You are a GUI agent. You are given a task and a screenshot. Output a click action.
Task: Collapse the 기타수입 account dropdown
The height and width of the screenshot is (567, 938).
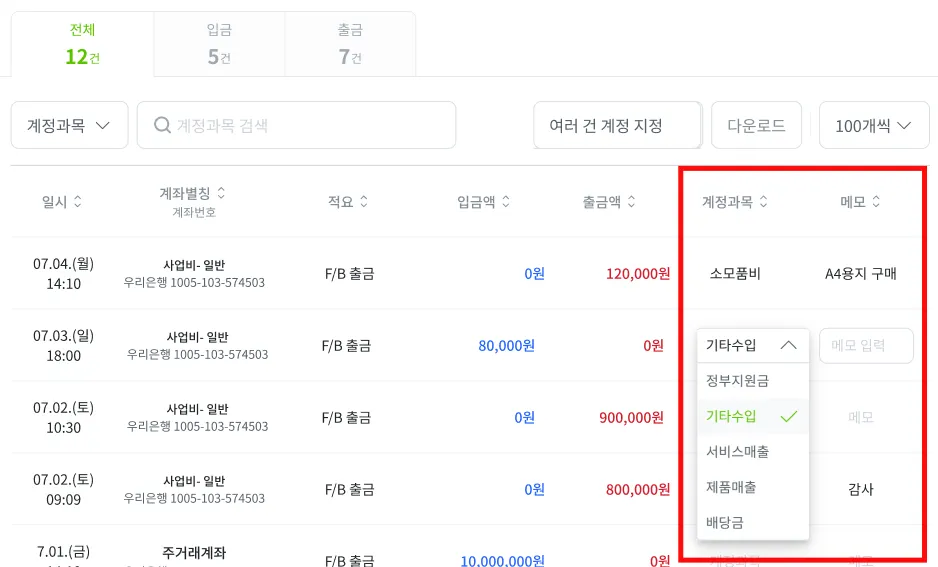(753, 345)
